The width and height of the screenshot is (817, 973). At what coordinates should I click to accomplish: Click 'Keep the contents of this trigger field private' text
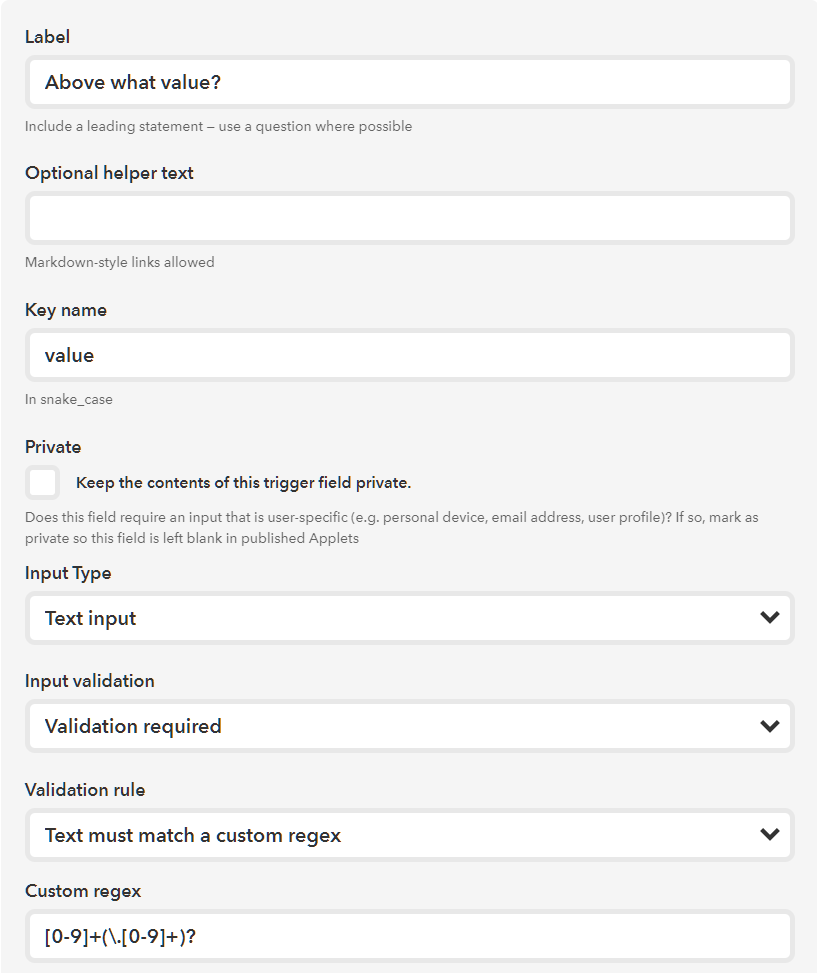(x=243, y=483)
